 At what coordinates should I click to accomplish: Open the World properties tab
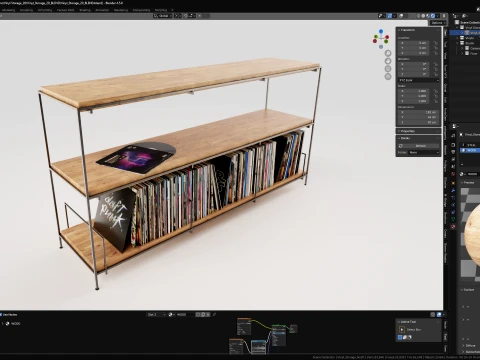(453, 174)
